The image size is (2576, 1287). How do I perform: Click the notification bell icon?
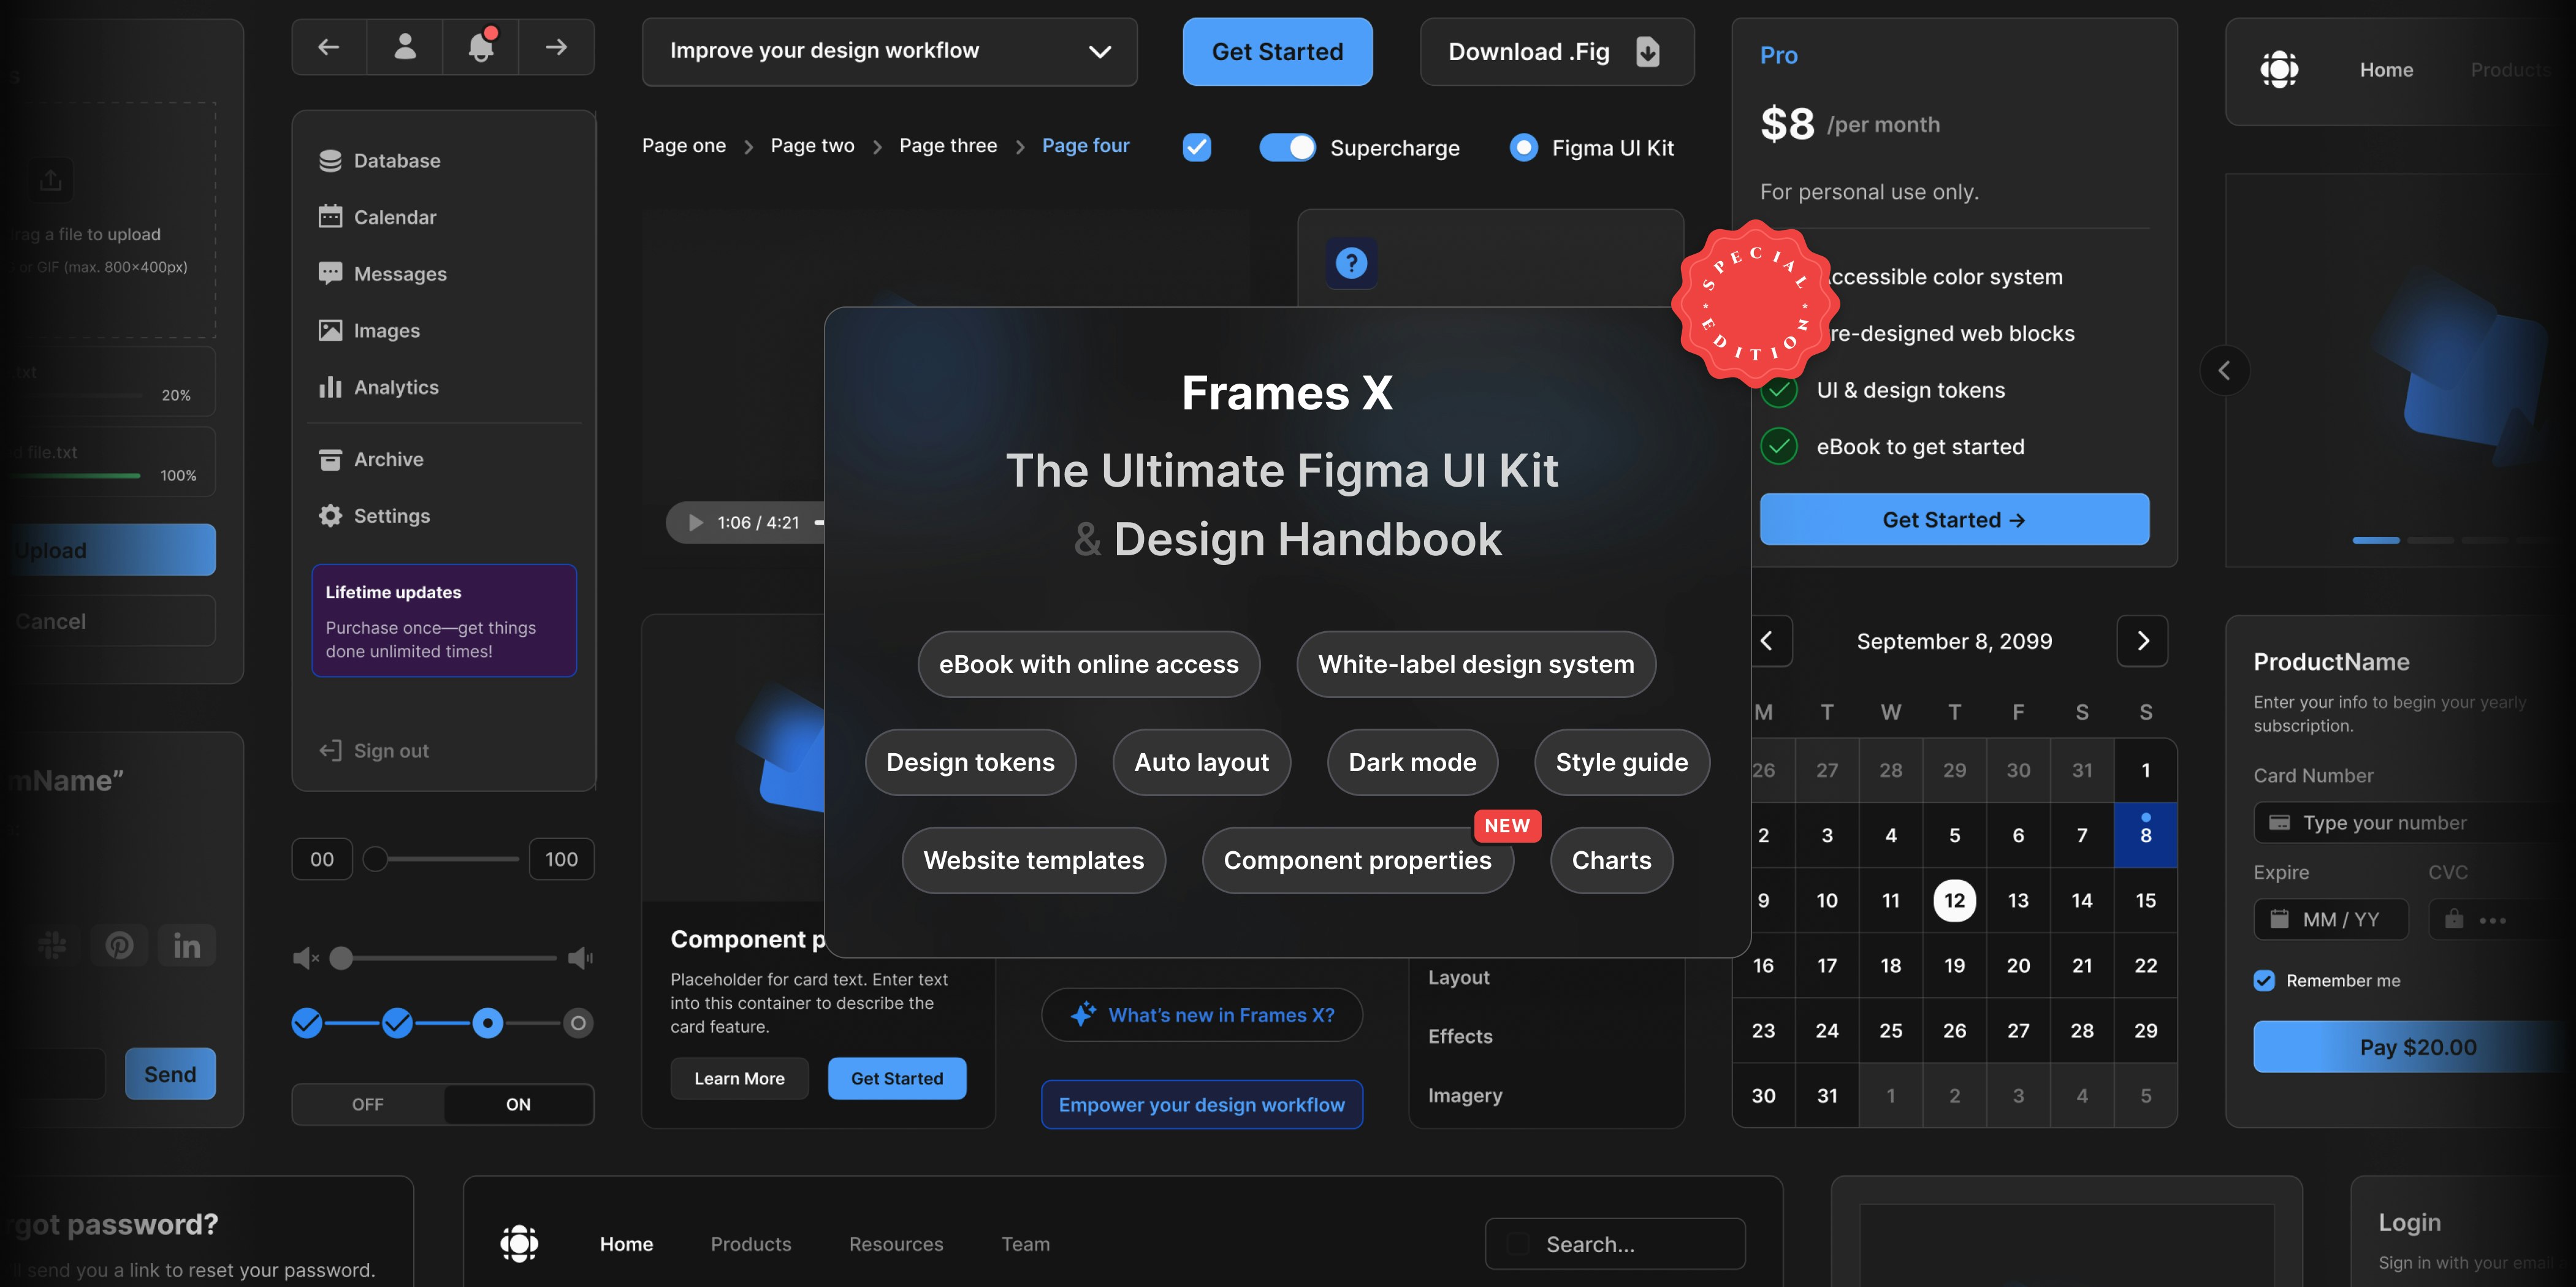481,47
